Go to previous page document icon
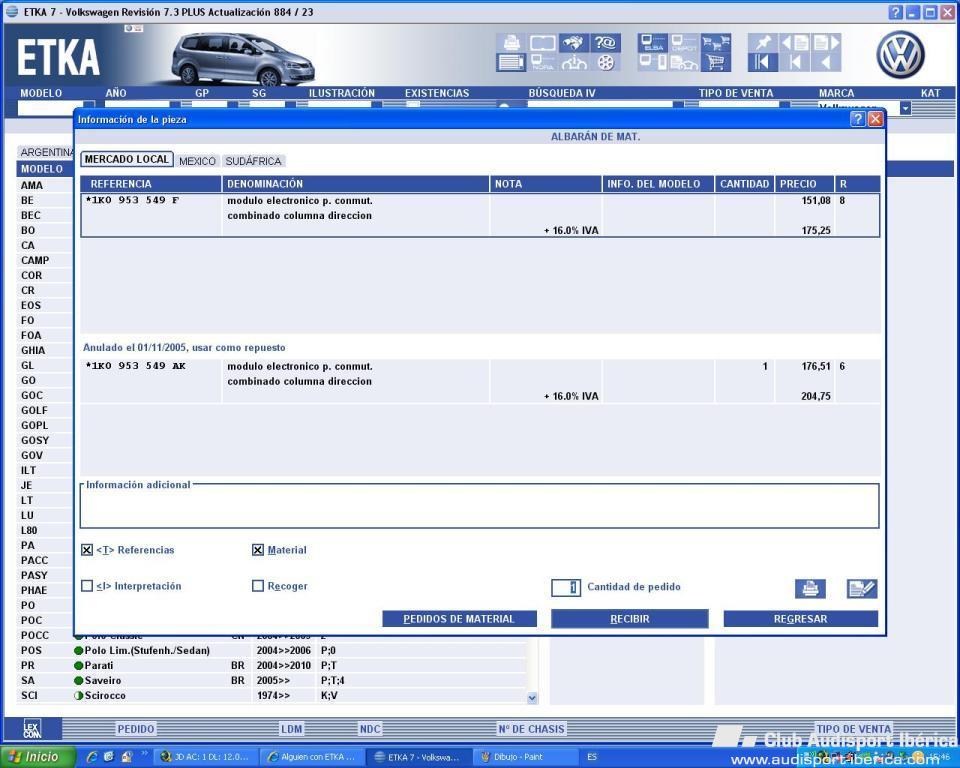Image resolution: width=960 pixels, height=768 pixels. (x=795, y=43)
